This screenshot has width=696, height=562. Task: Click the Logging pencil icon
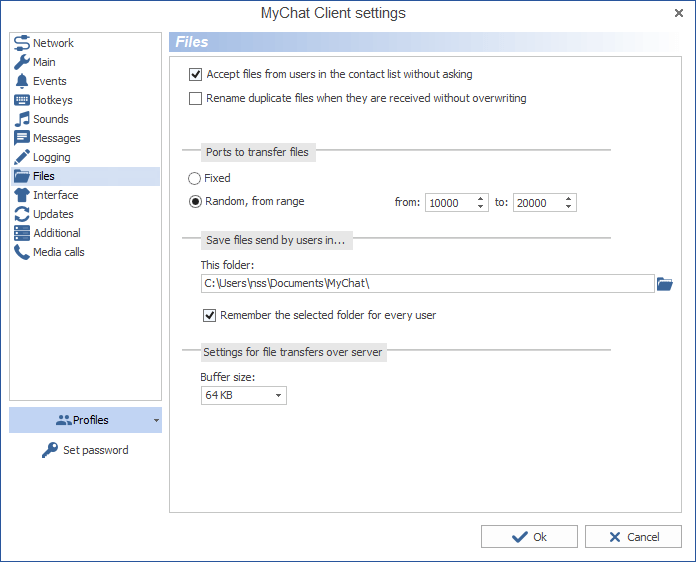click(x=22, y=157)
